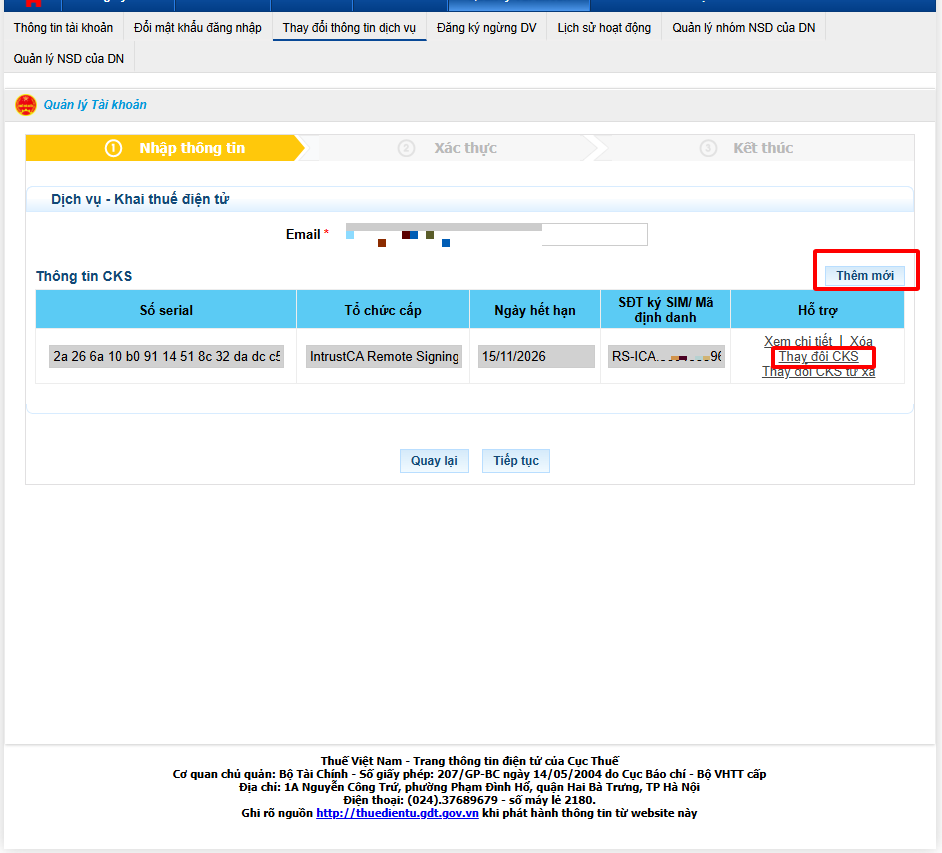Open the thuedientu.gdt.gov.vn footer link
Viewport: 942px width, 853px height.
point(397,813)
